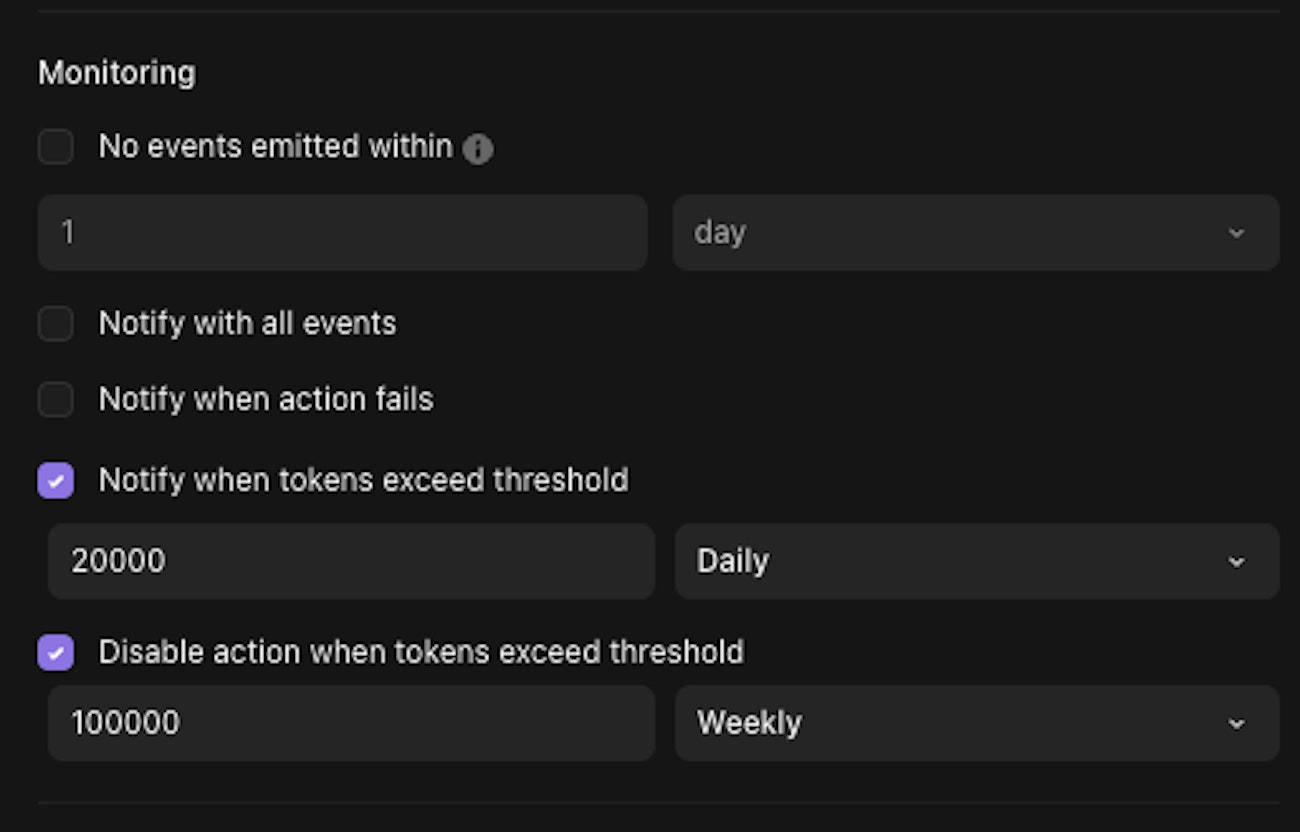The image size is (1300, 832).
Task: Open the Daily period dropdown
Action: [x=976, y=561]
